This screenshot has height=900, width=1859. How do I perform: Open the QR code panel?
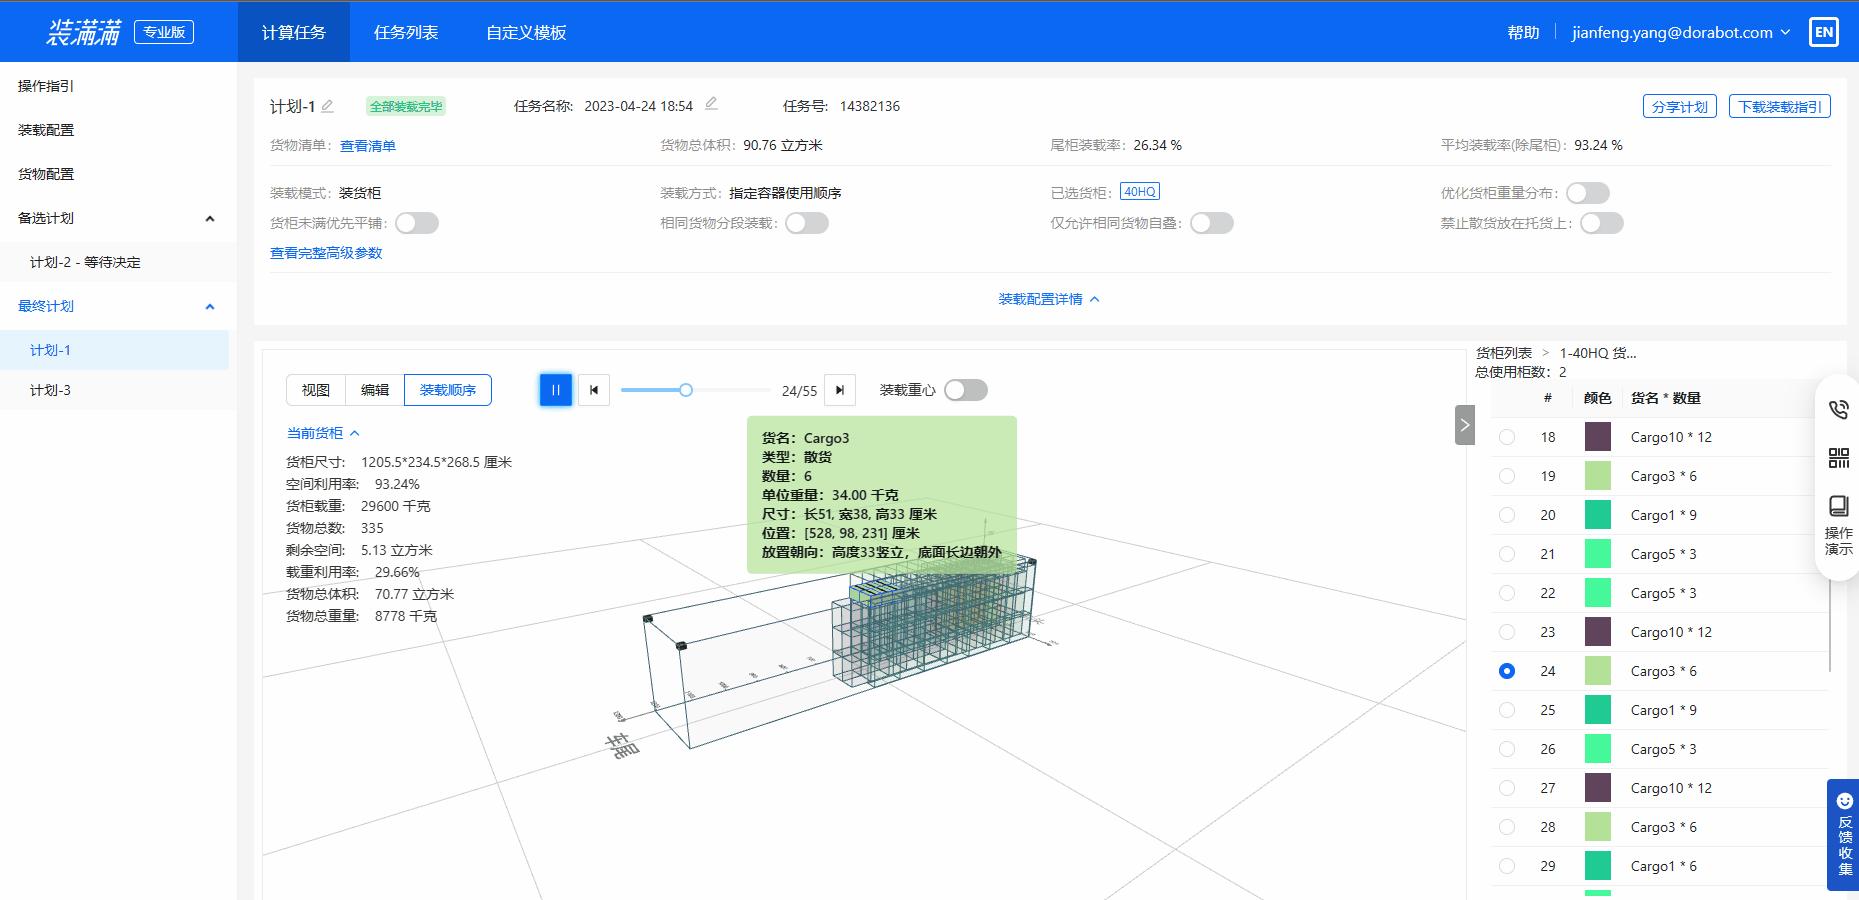click(x=1838, y=458)
